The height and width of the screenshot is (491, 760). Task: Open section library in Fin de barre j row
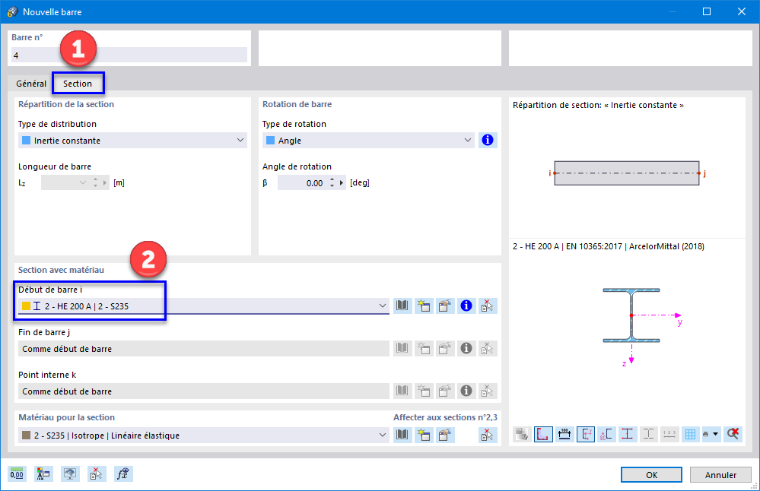pyautogui.click(x=402, y=348)
